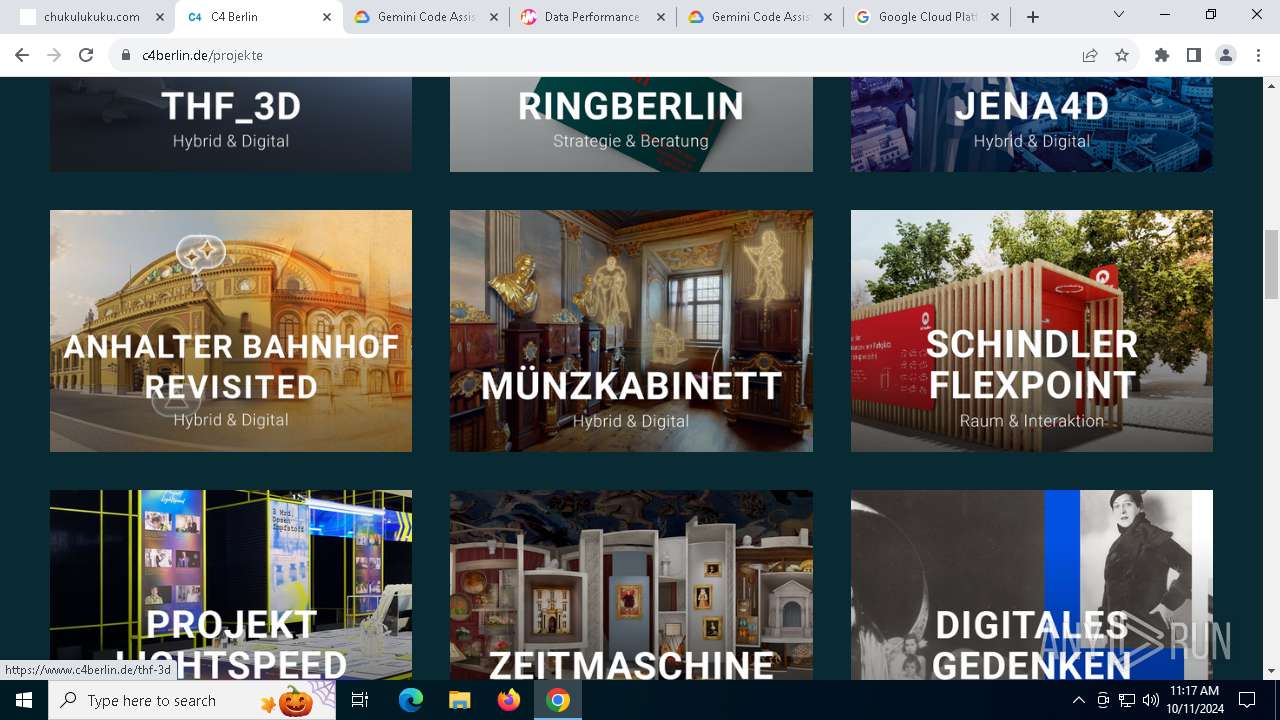
Task: Switch to first Gemini Code Assist tab
Action: point(425,17)
